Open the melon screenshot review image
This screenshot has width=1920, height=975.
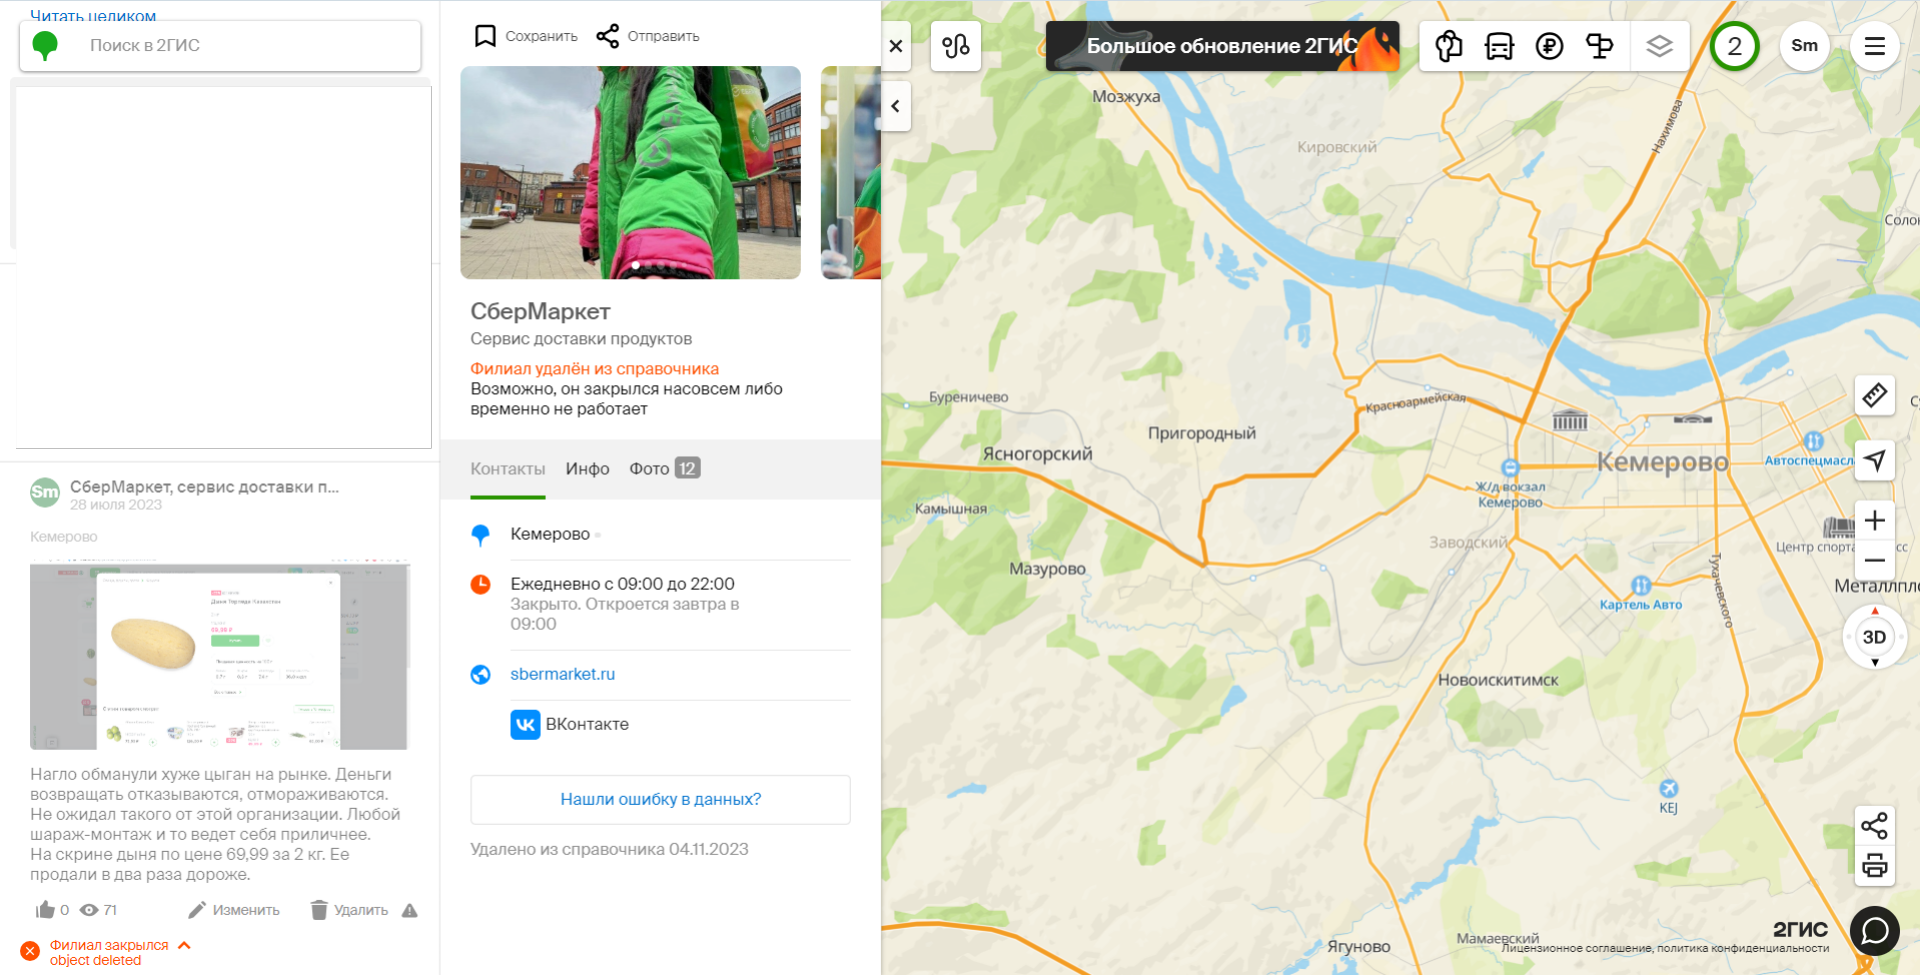click(x=219, y=655)
